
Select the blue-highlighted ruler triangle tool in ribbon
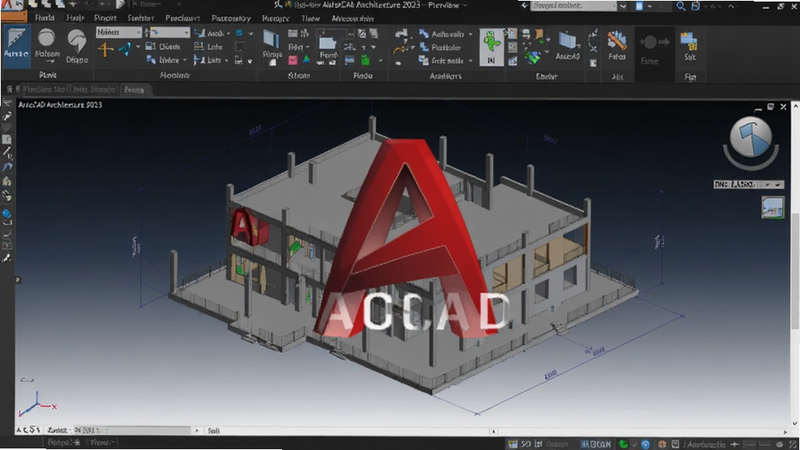[16, 46]
